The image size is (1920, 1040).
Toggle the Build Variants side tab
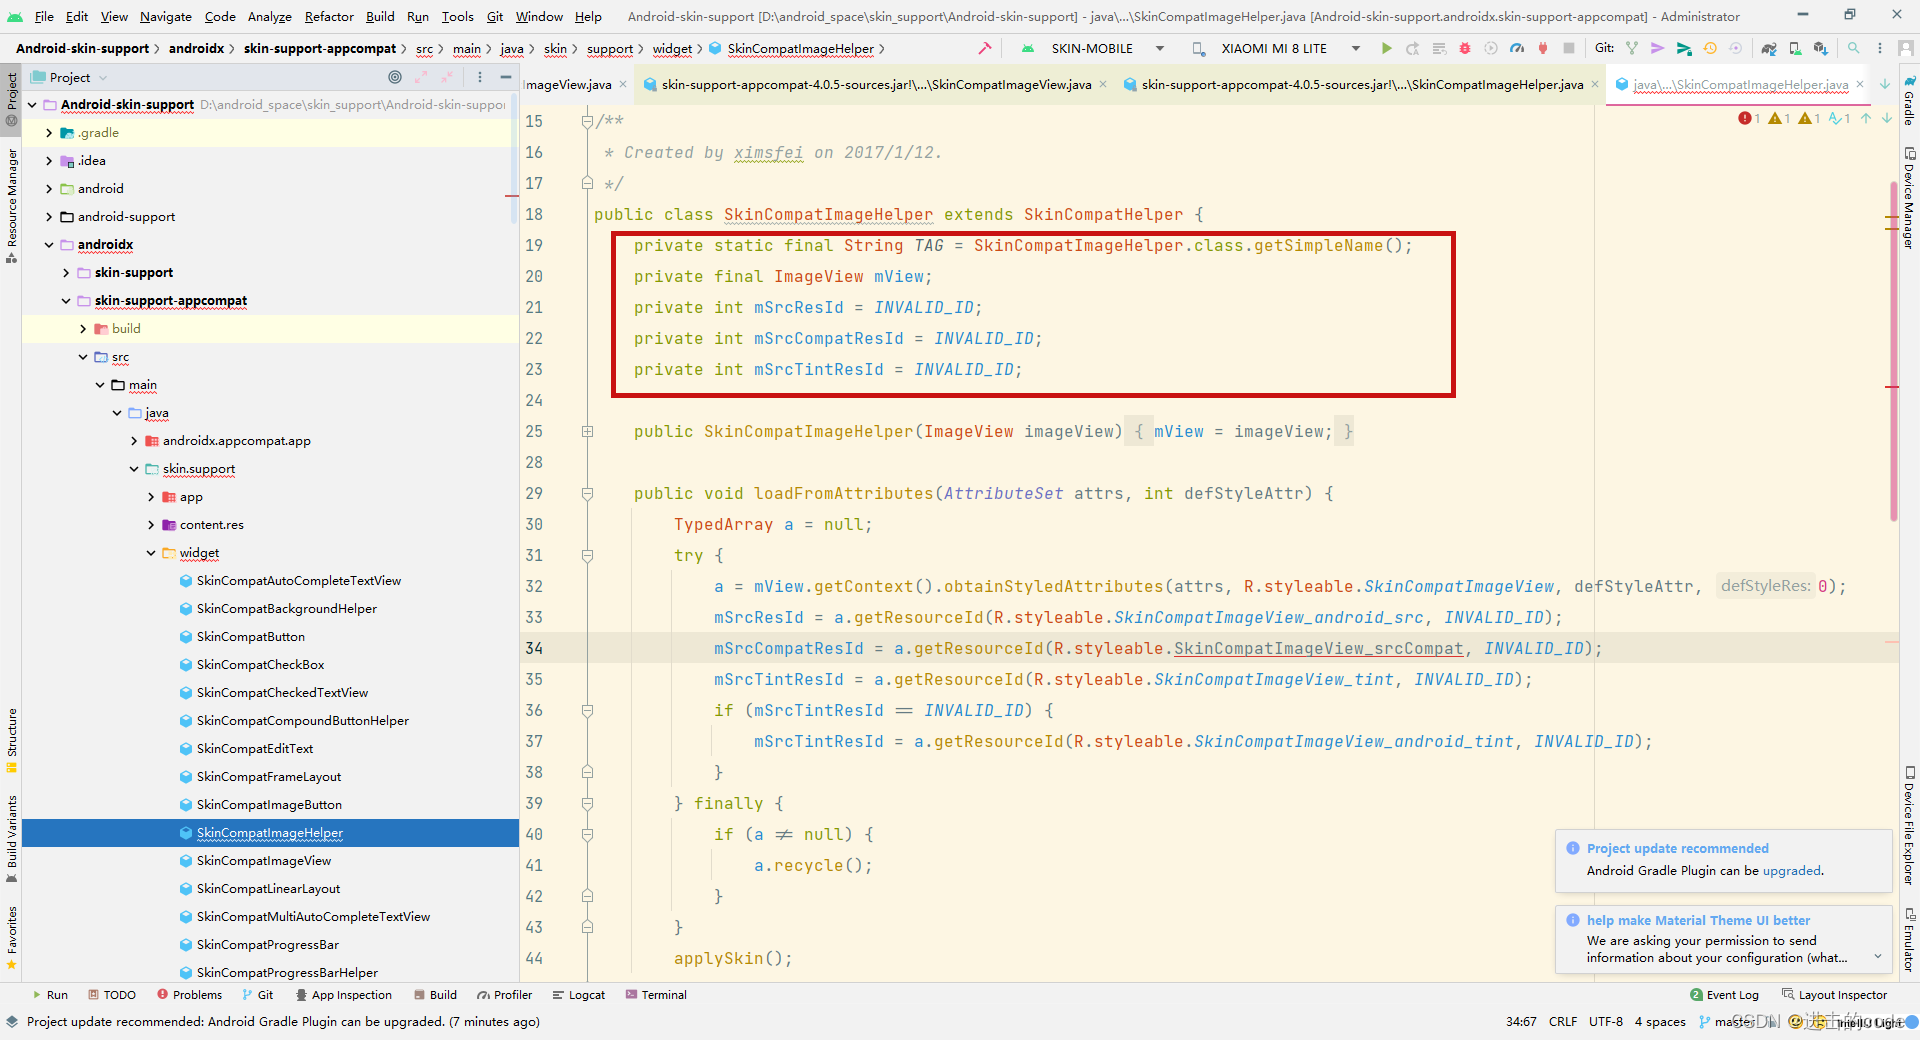click(x=11, y=838)
